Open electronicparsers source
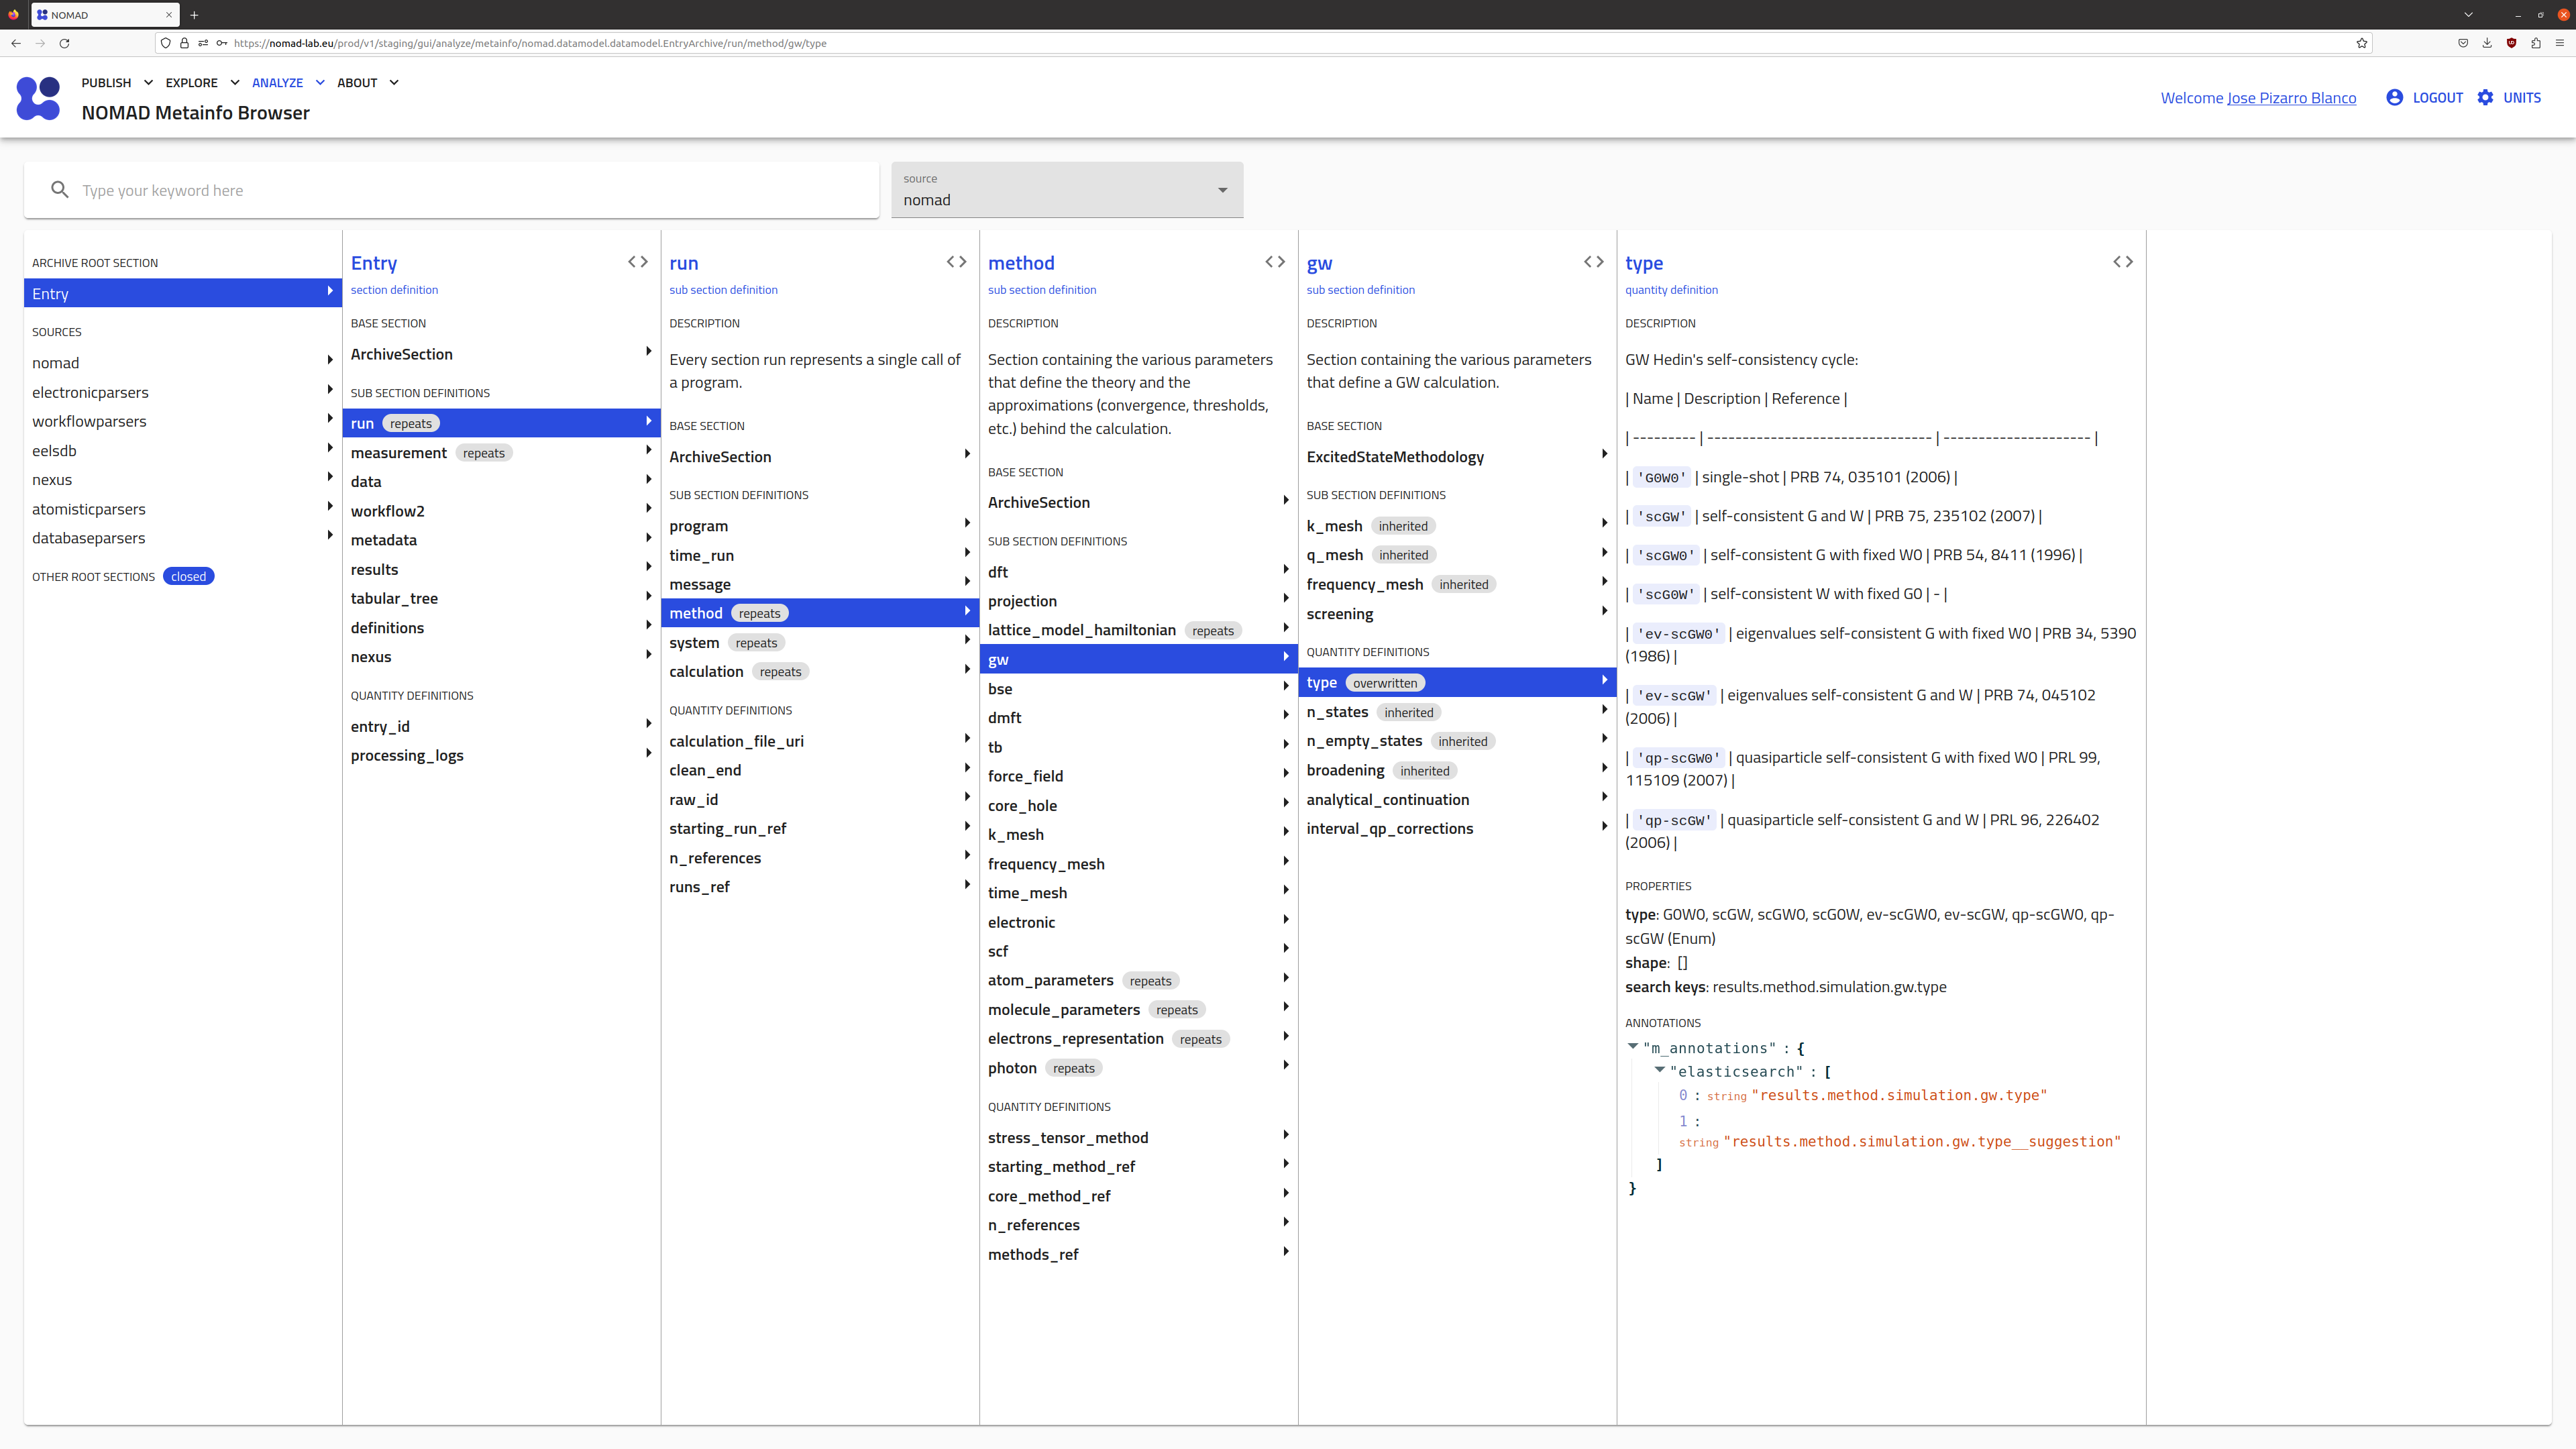2576x1449 pixels. 182,392
